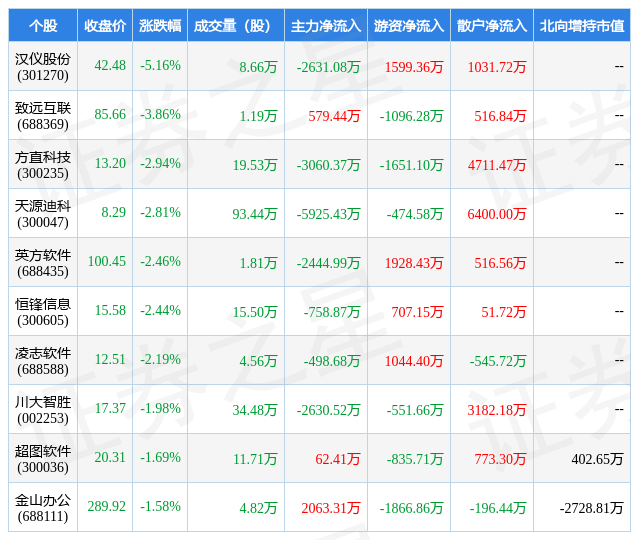
Task: Click the -2.44% change value
Action: 160,311
